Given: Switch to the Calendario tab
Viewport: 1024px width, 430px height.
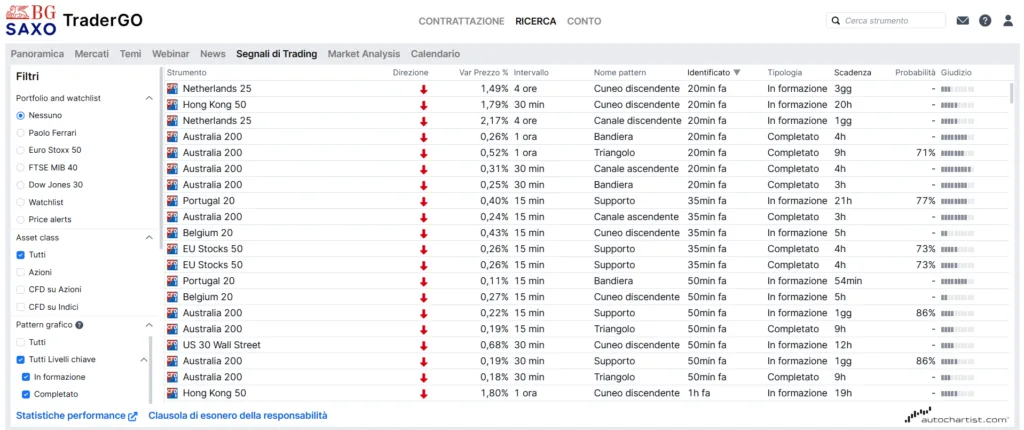Looking at the screenshot, I should coord(435,54).
